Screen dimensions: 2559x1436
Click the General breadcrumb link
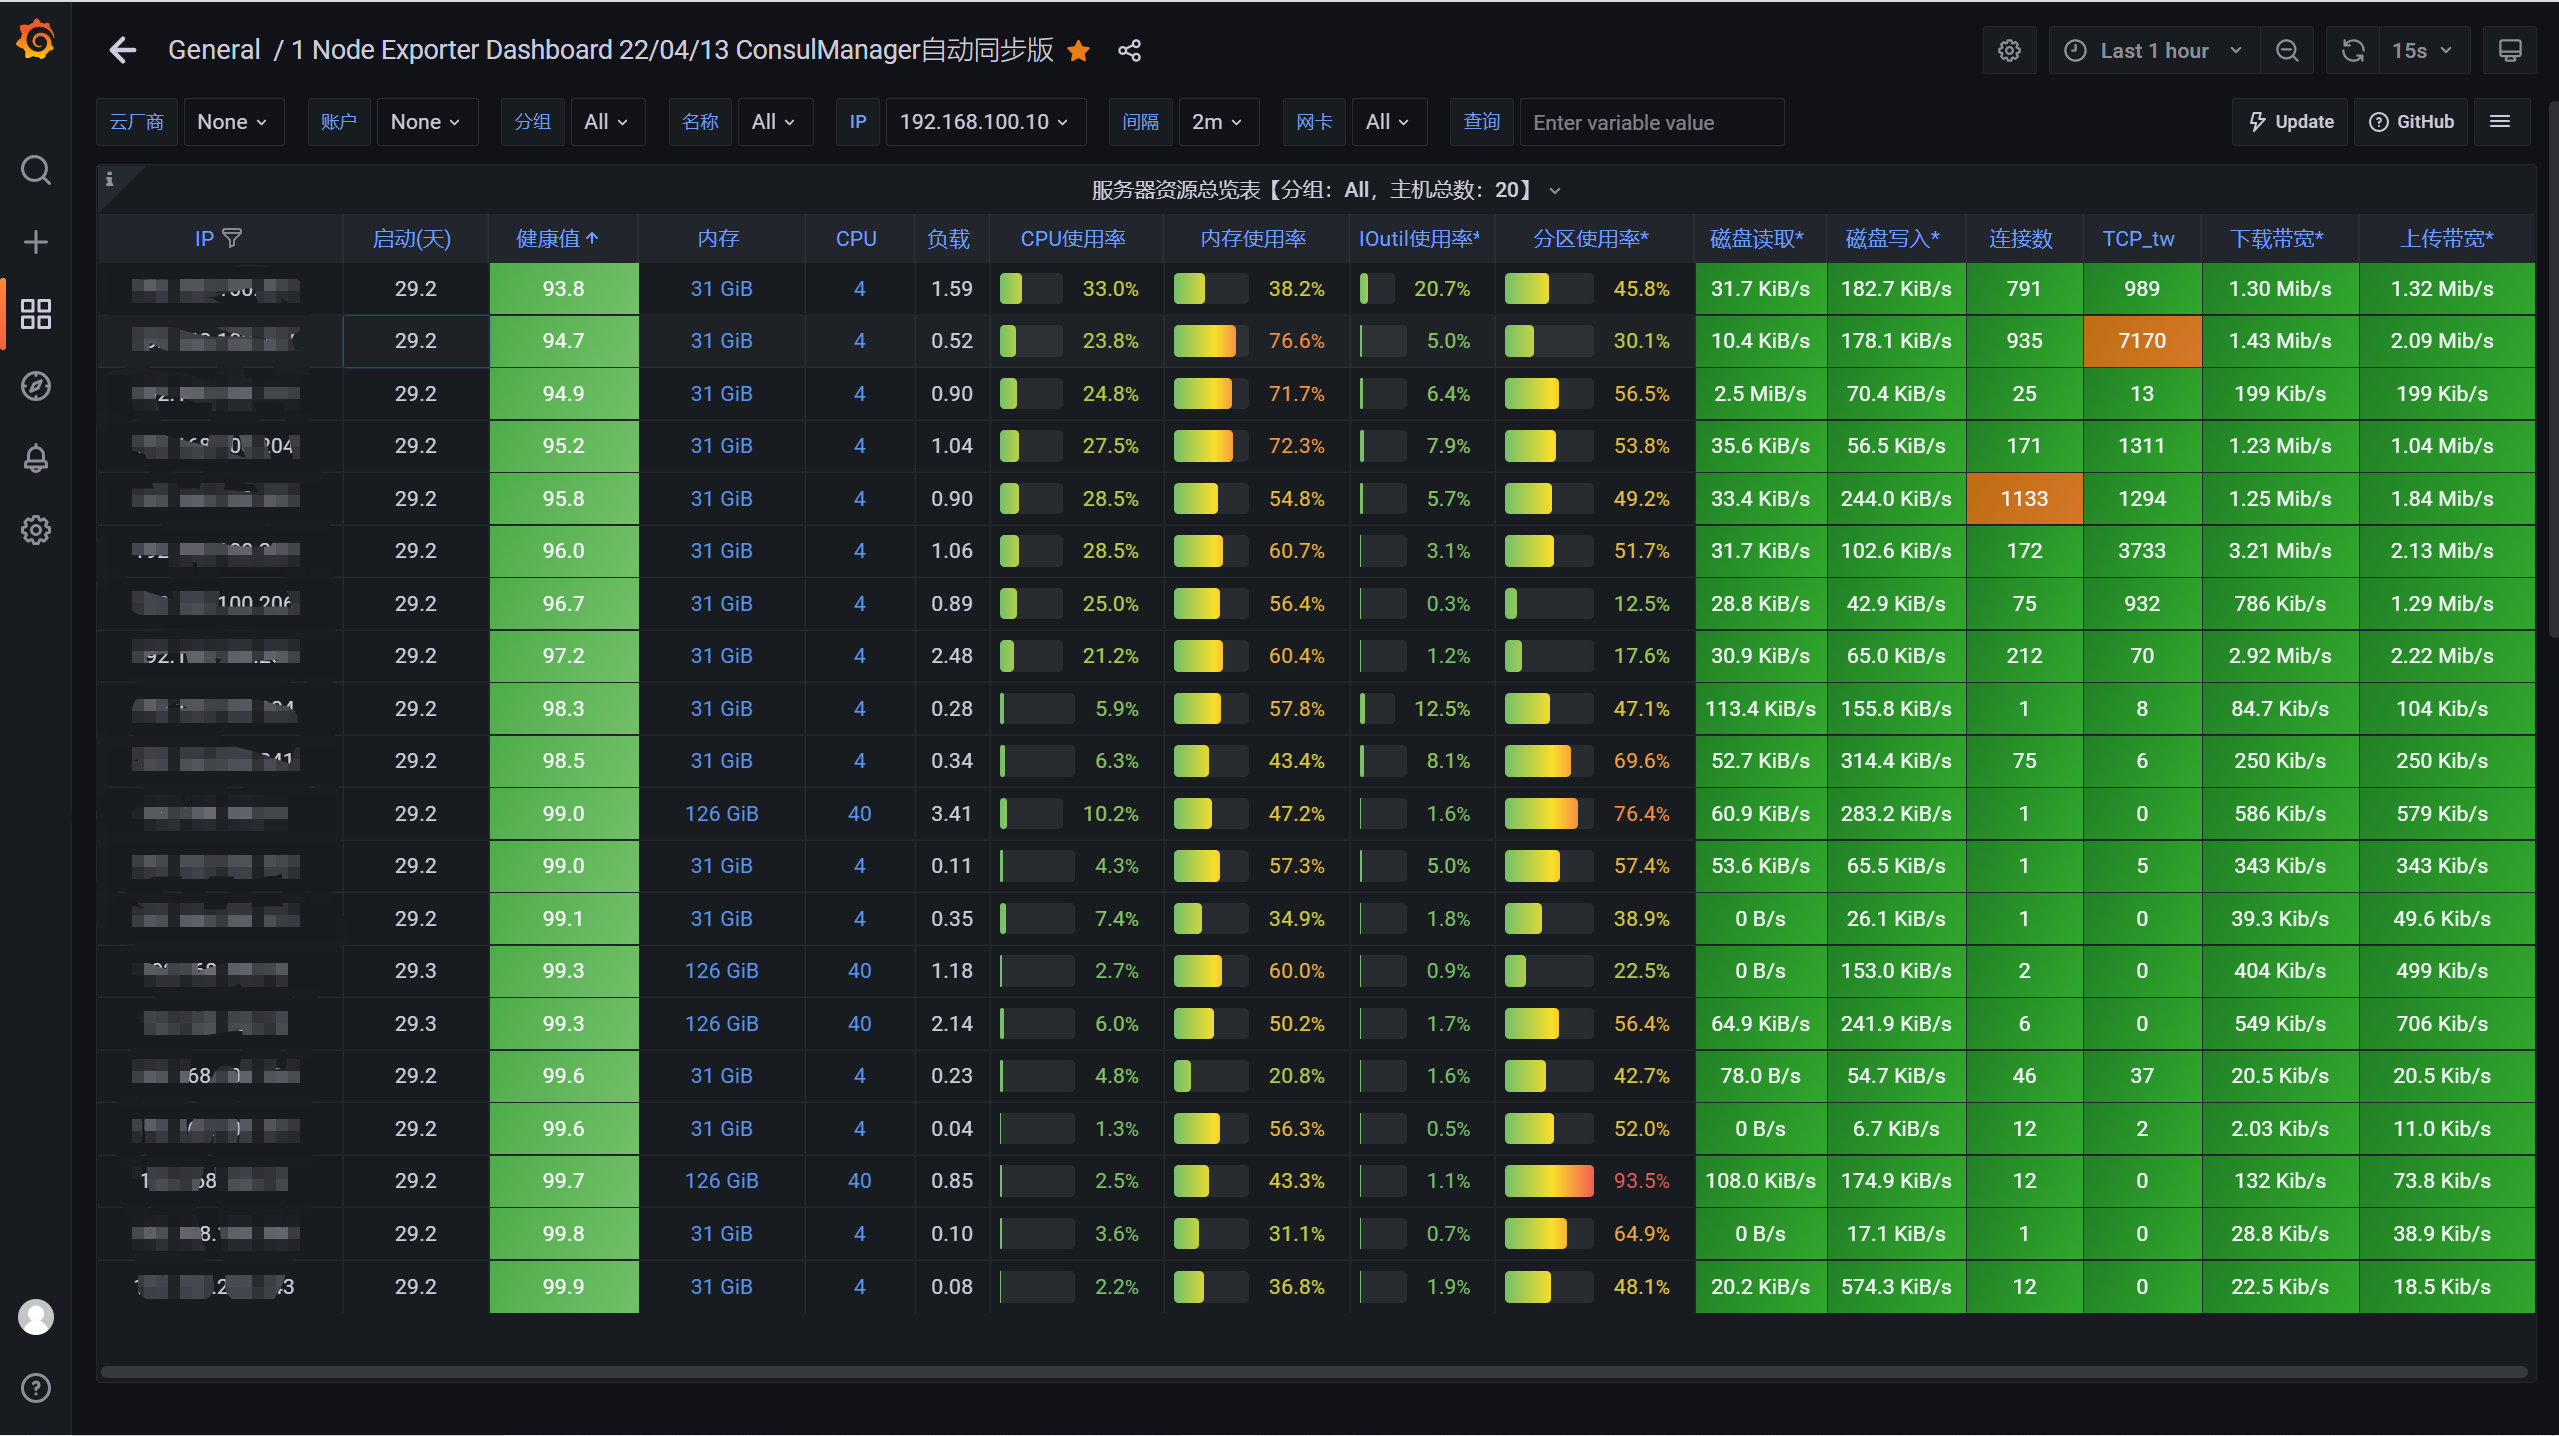(214, 50)
